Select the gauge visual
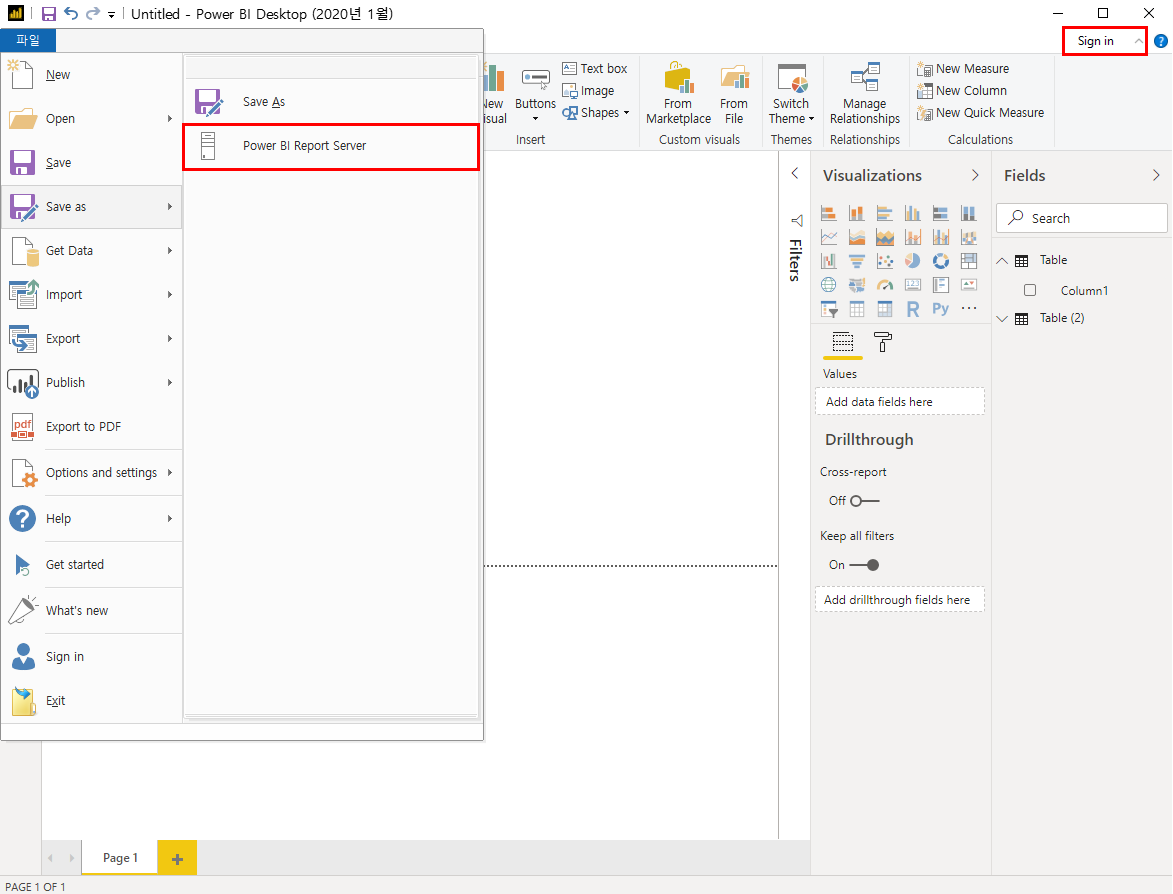The width and height of the screenshot is (1173, 894). [885, 285]
